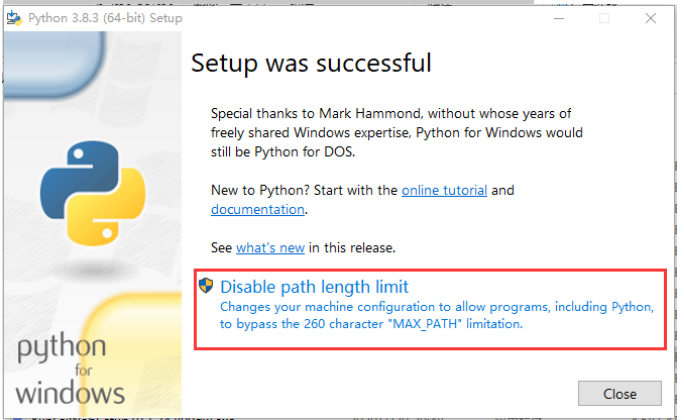Click the greyed-out maximize button
The width and height of the screenshot is (684, 420).
(604, 17)
